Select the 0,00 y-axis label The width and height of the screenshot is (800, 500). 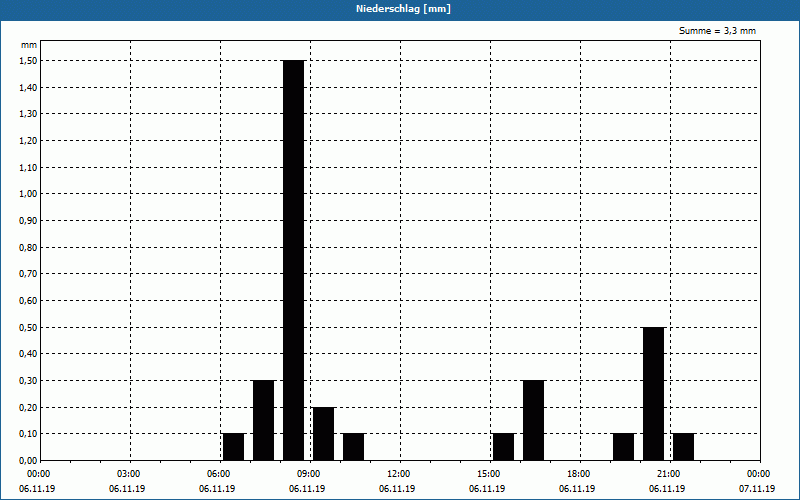coord(28,460)
